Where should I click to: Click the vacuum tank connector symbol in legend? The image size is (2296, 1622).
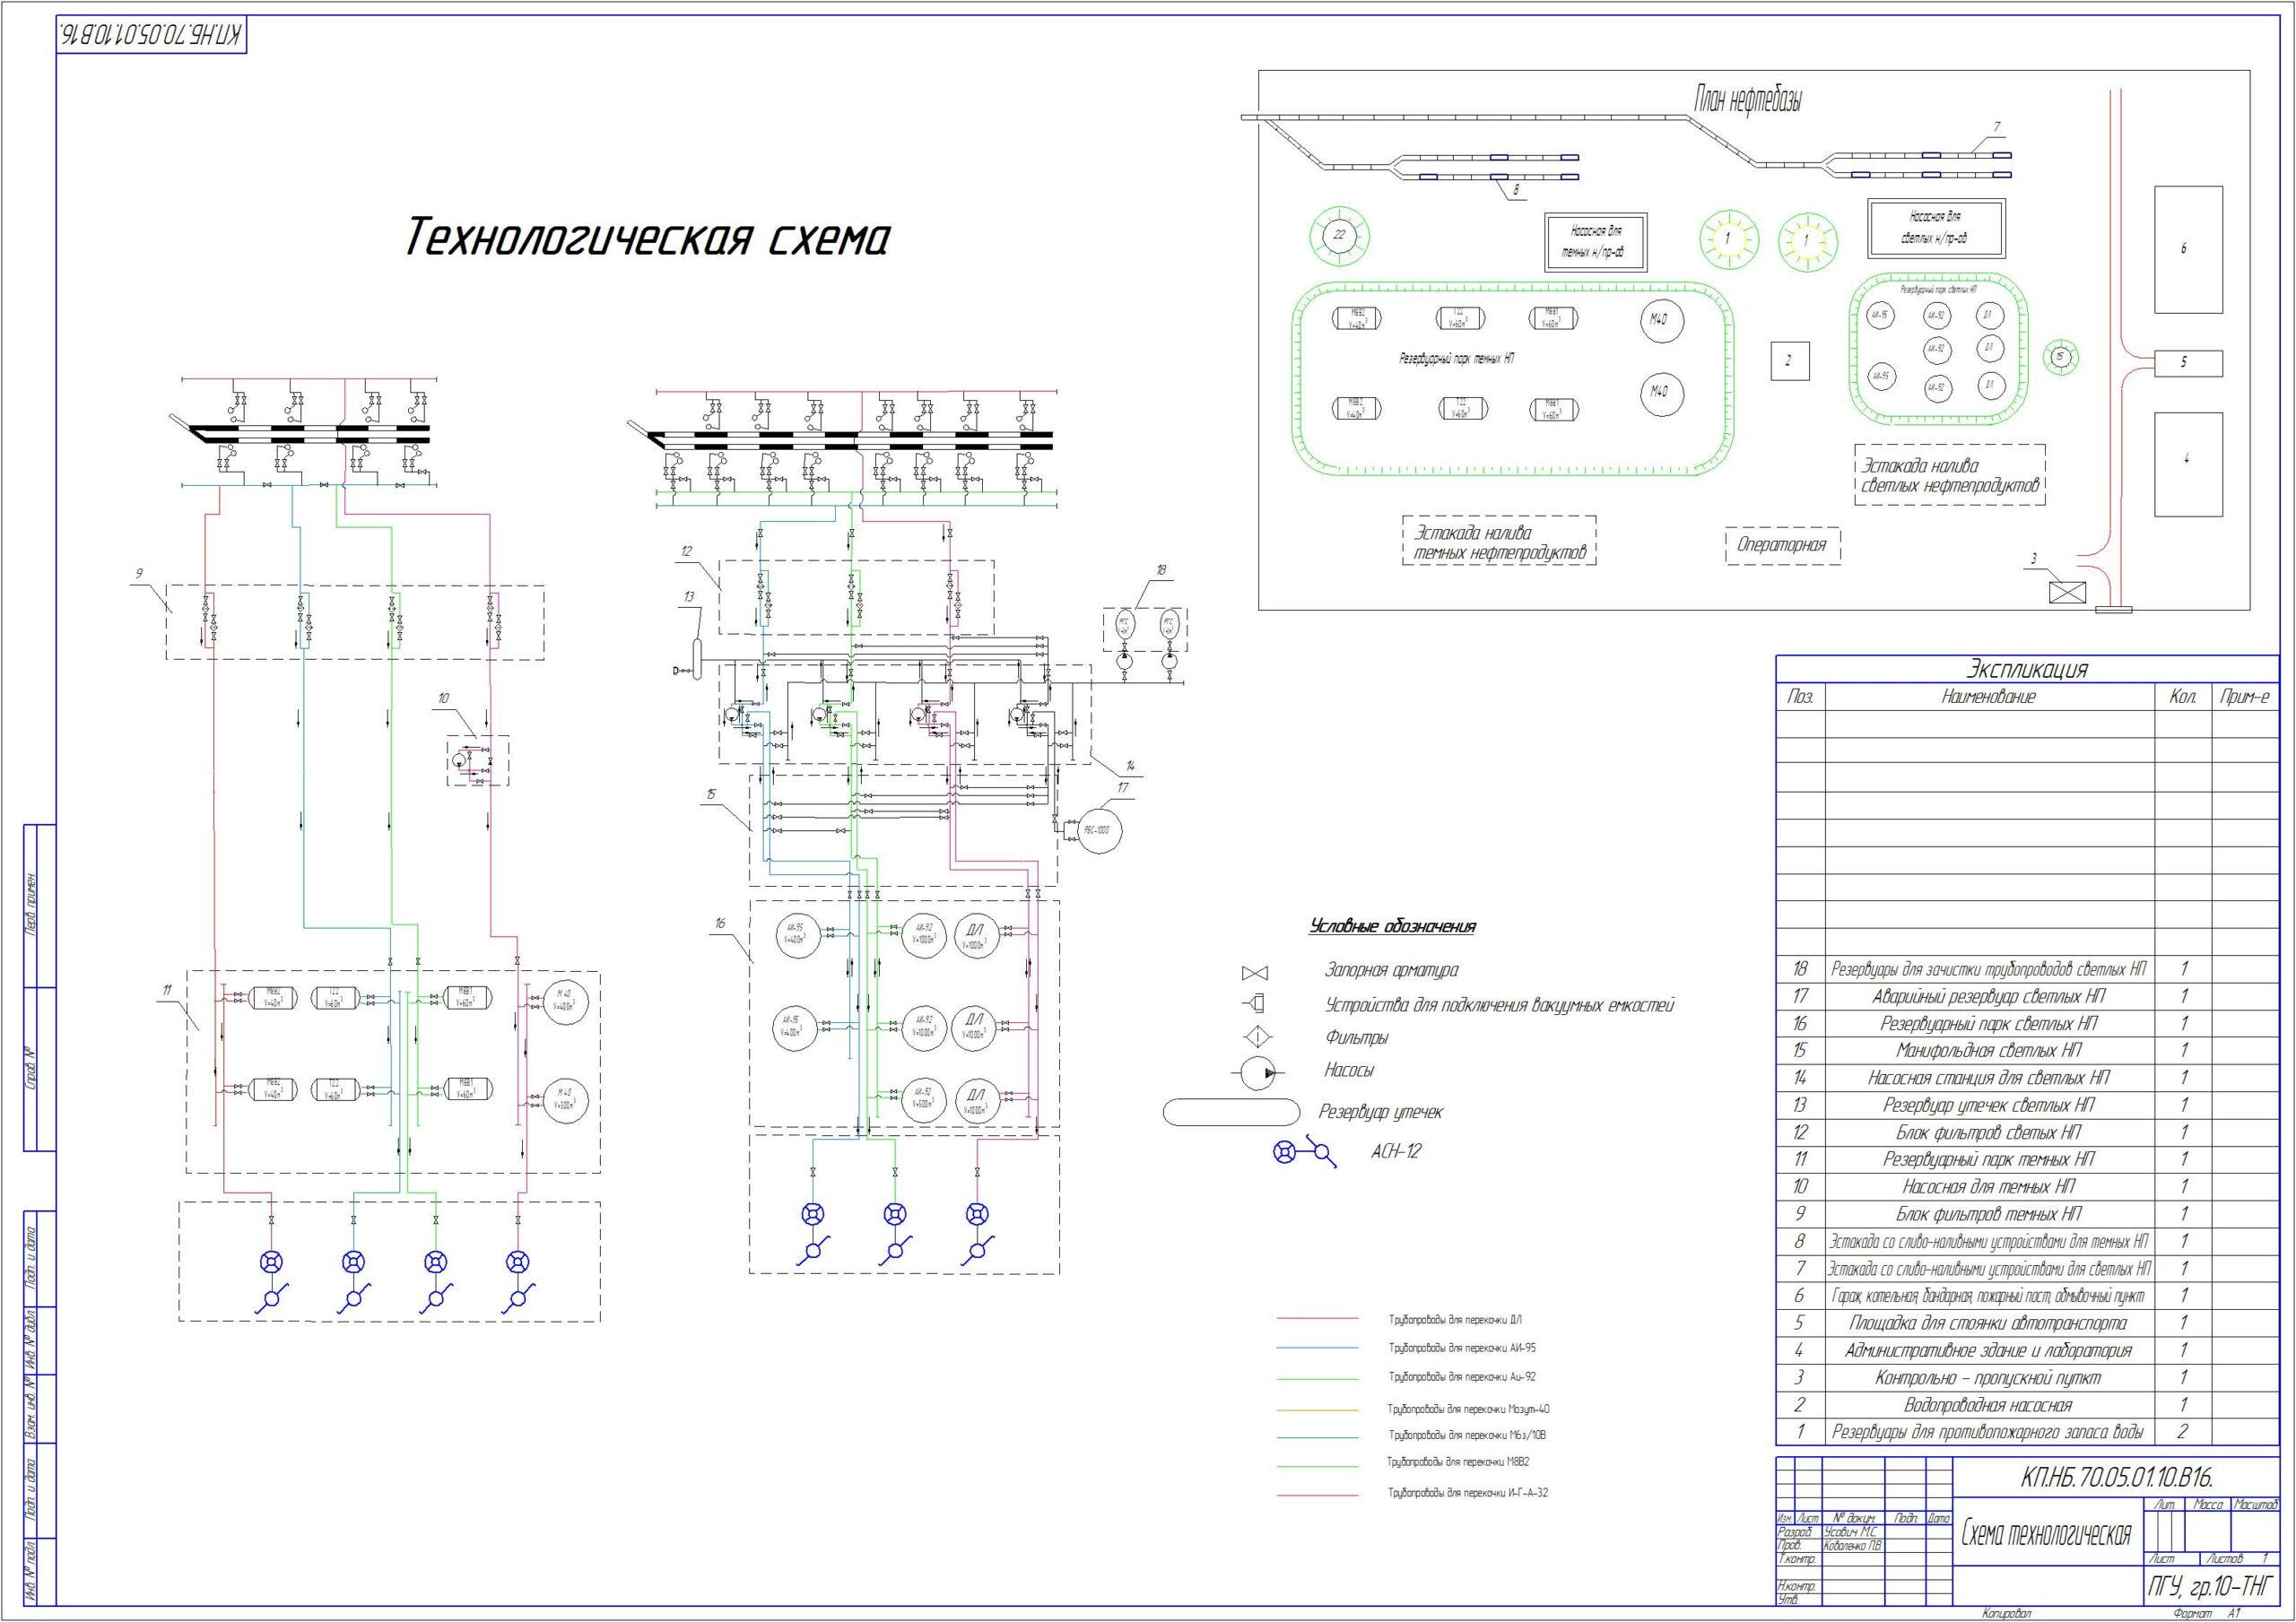tap(1254, 1003)
